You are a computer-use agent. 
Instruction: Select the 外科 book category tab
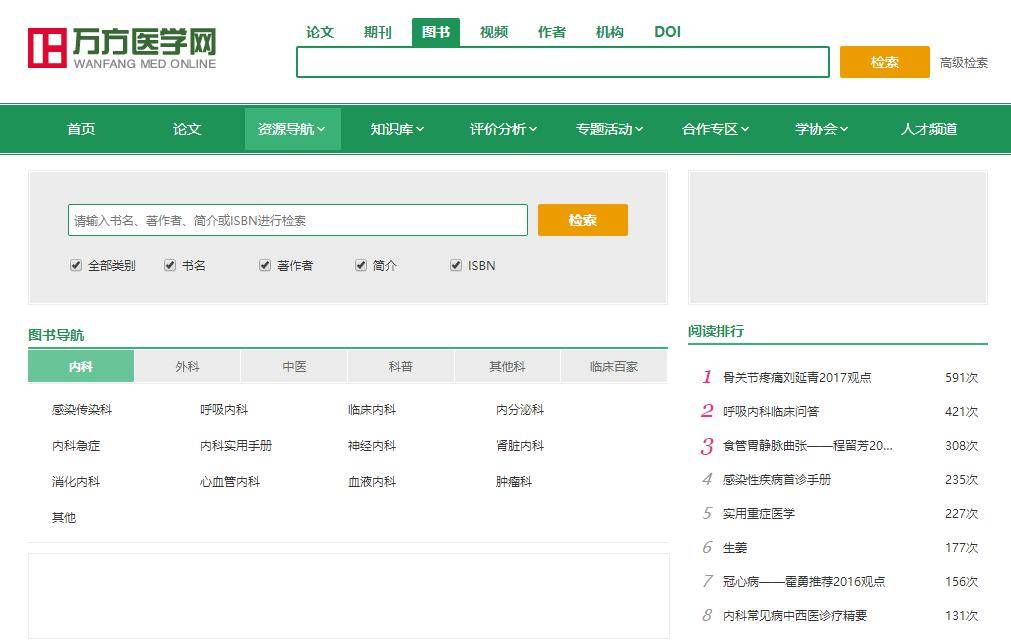(187, 366)
